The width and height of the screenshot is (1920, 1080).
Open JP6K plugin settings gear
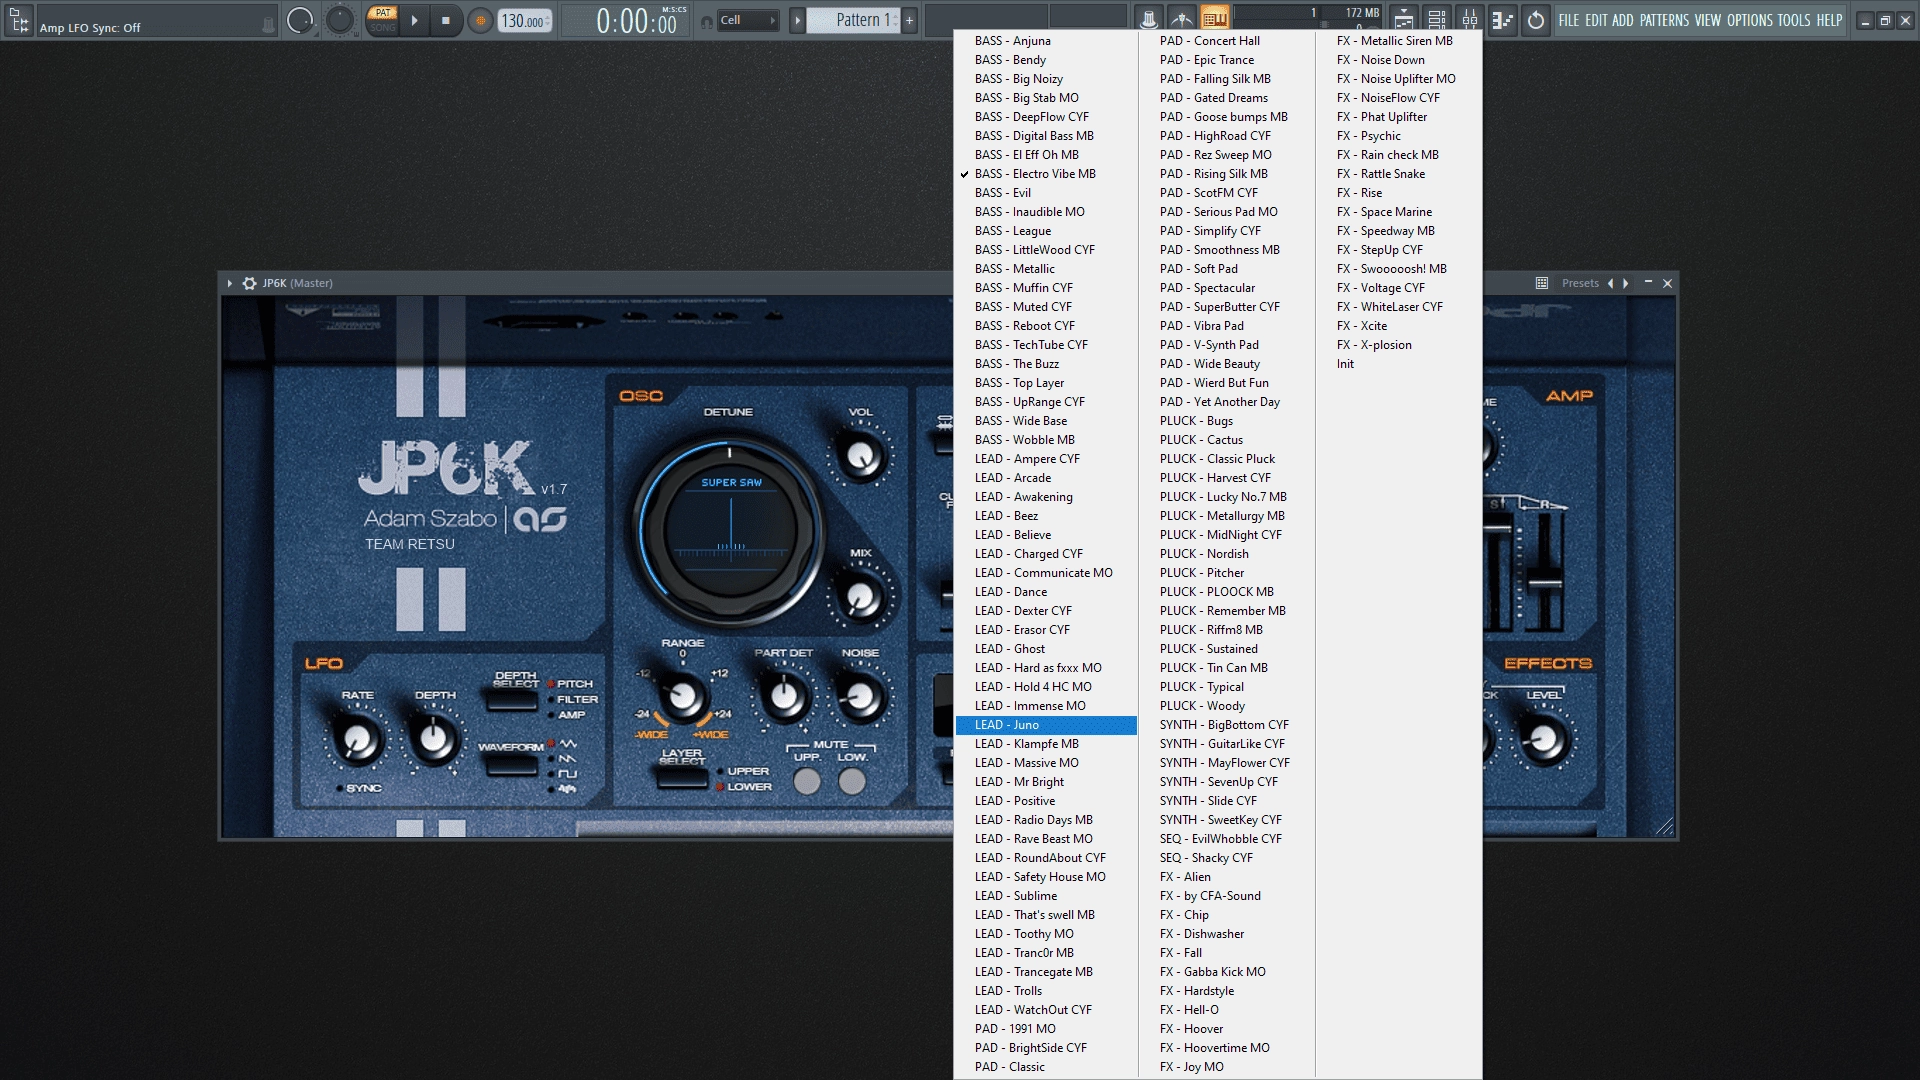[x=249, y=283]
